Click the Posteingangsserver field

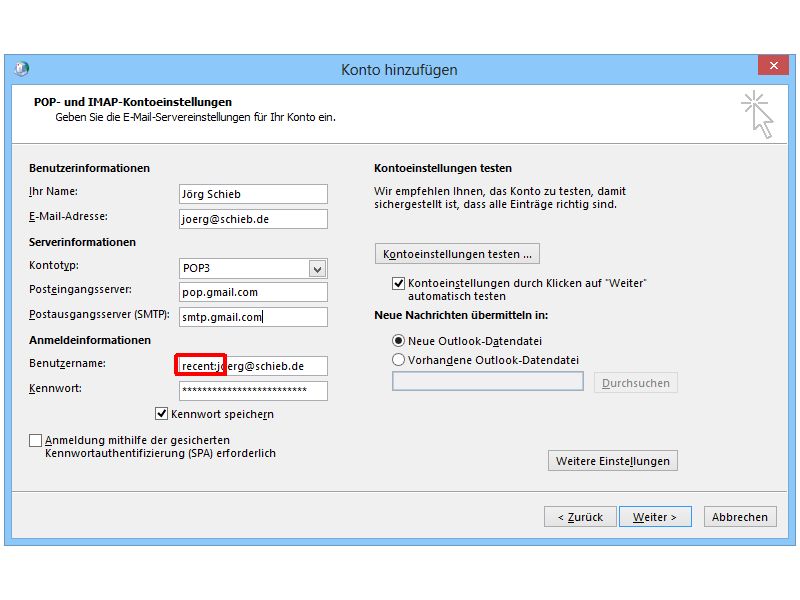[253, 292]
